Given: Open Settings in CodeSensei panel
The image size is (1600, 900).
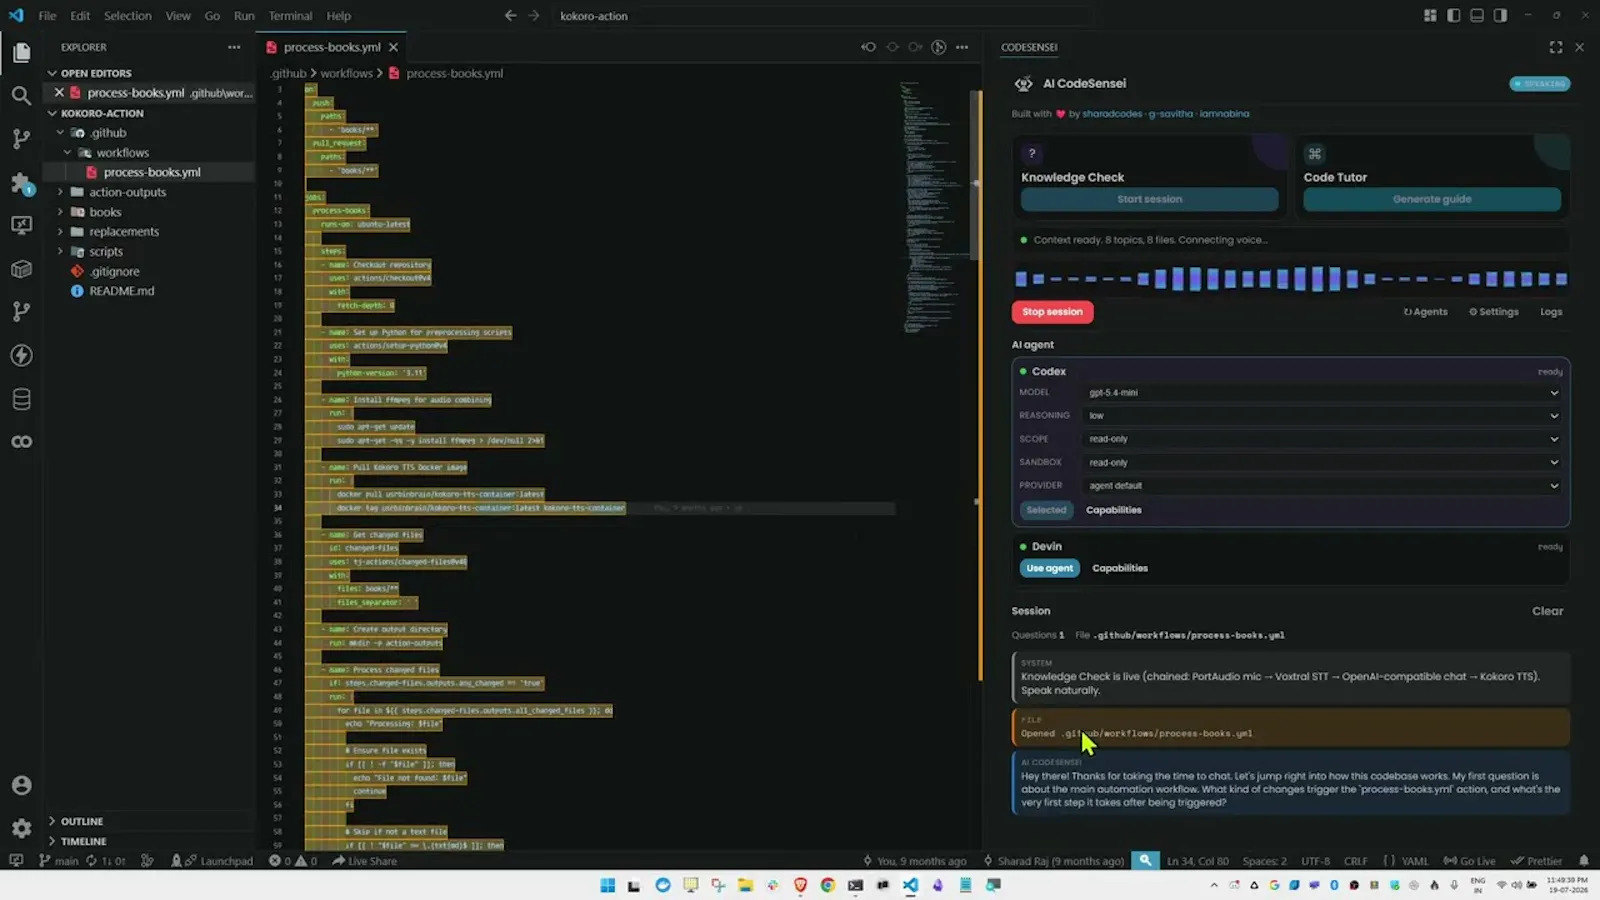Looking at the screenshot, I should tap(1493, 312).
